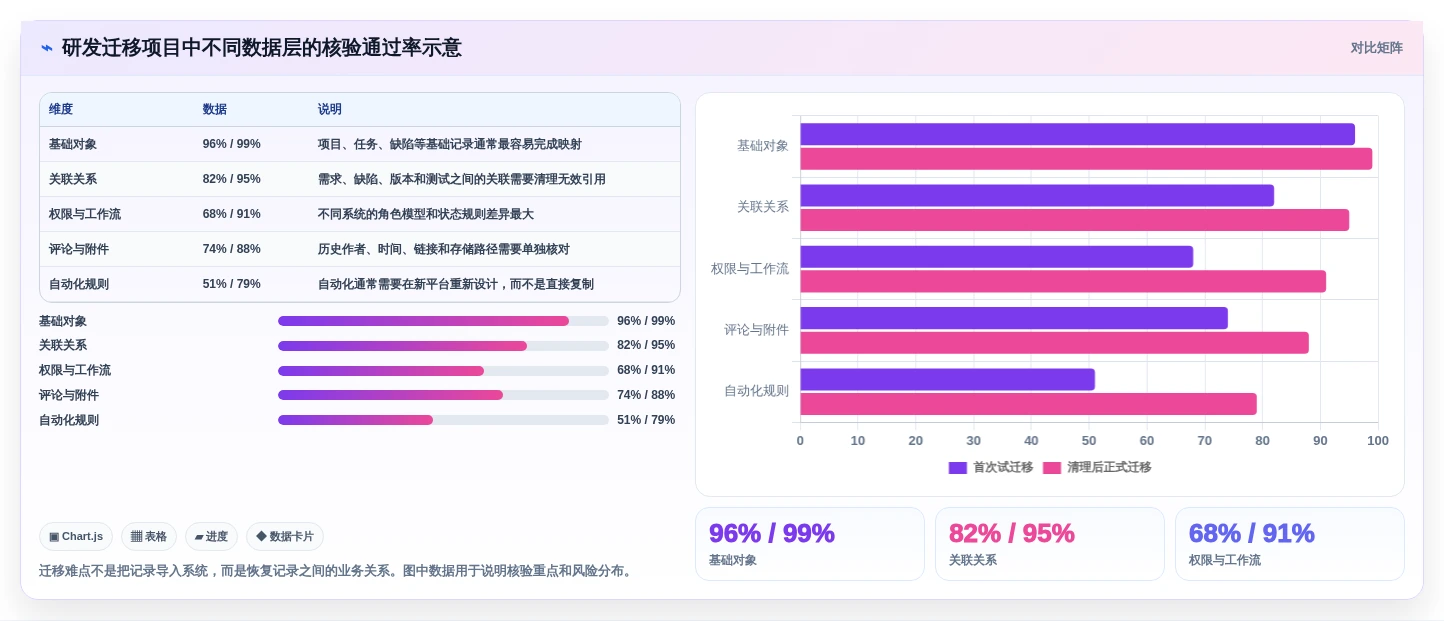Viewport: 1444px width, 621px height.
Task: Click the 说明 column header
Action: pyautogui.click(x=330, y=109)
